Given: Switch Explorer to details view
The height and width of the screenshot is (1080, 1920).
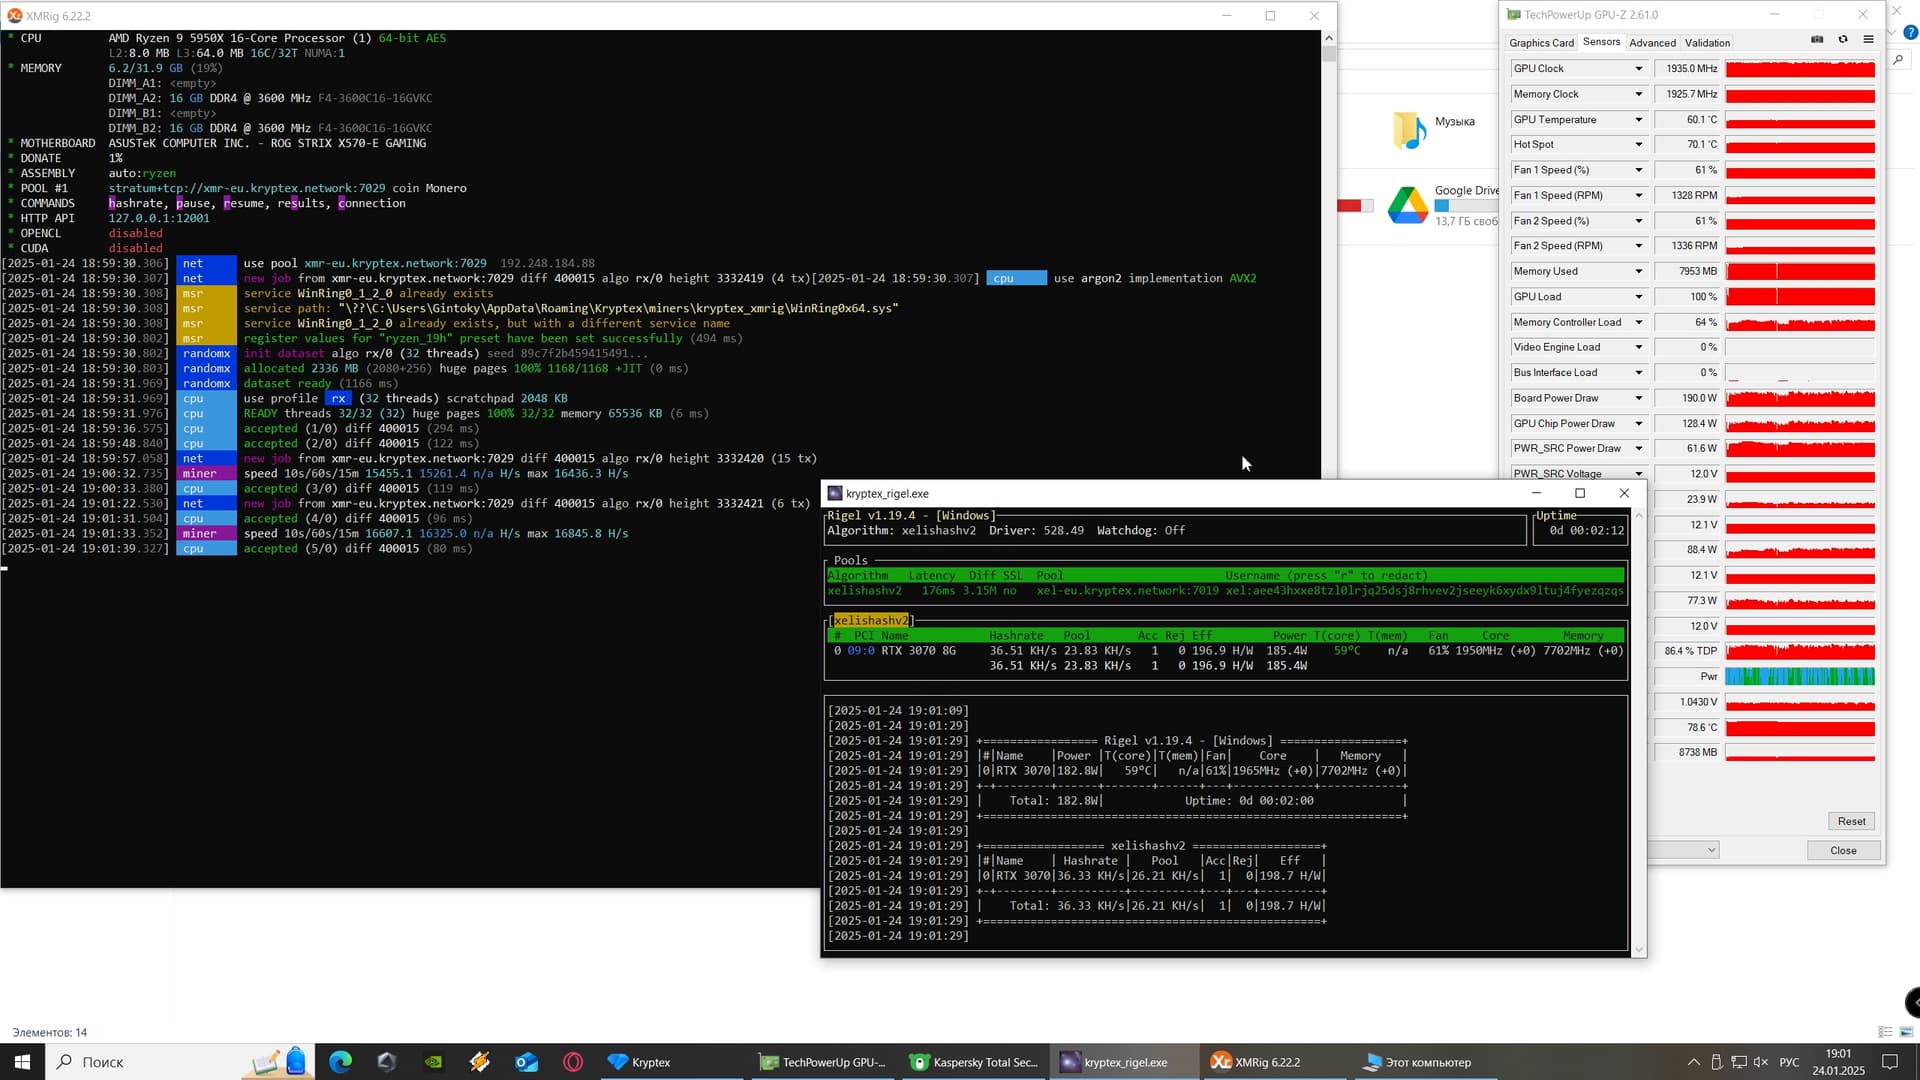Looking at the screenshot, I should tap(1885, 1032).
